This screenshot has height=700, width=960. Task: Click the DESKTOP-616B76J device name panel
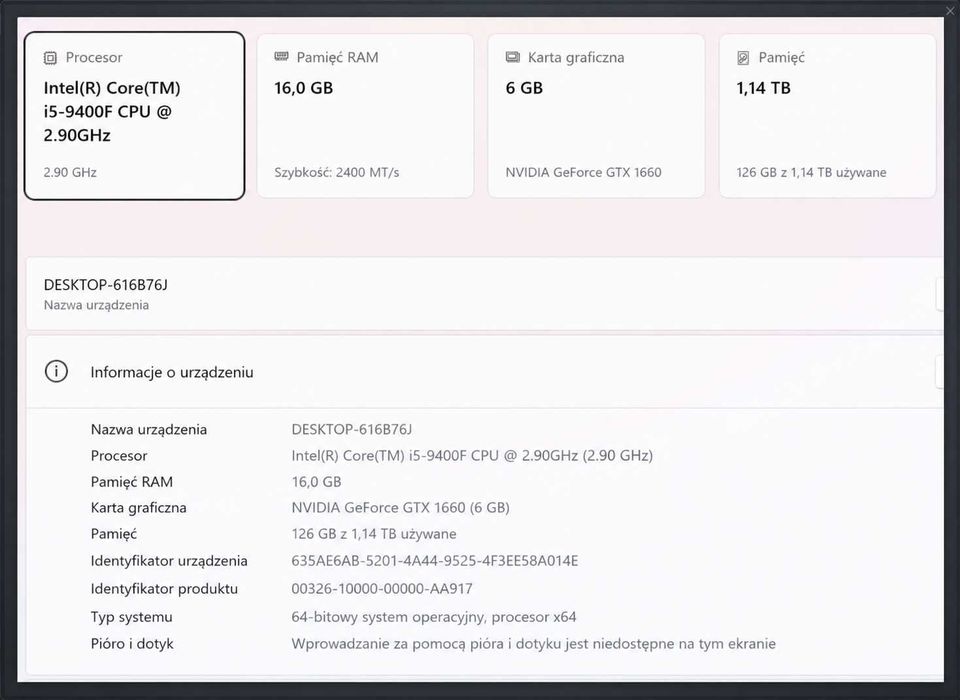(485, 294)
